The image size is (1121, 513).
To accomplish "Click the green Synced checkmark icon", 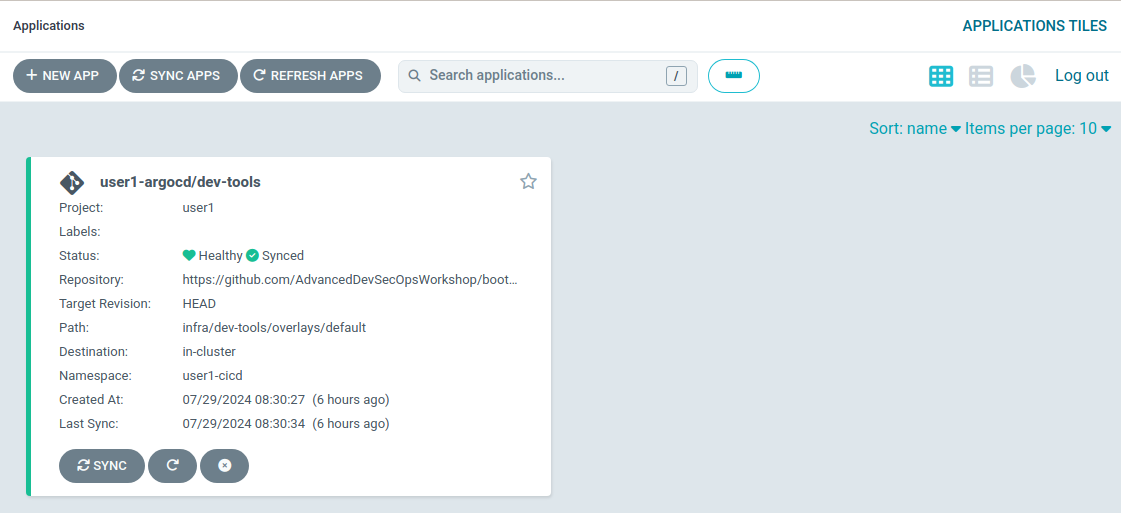I will click(252, 255).
